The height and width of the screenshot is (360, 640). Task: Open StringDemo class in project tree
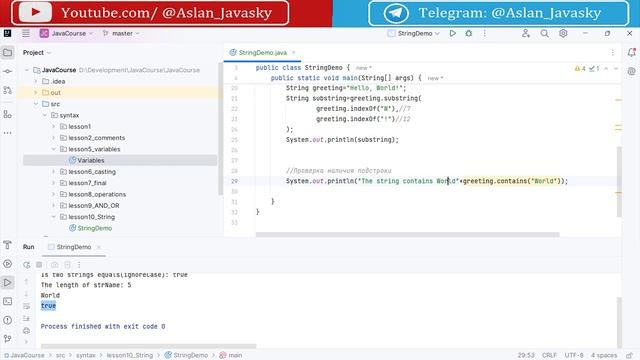click(95, 228)
